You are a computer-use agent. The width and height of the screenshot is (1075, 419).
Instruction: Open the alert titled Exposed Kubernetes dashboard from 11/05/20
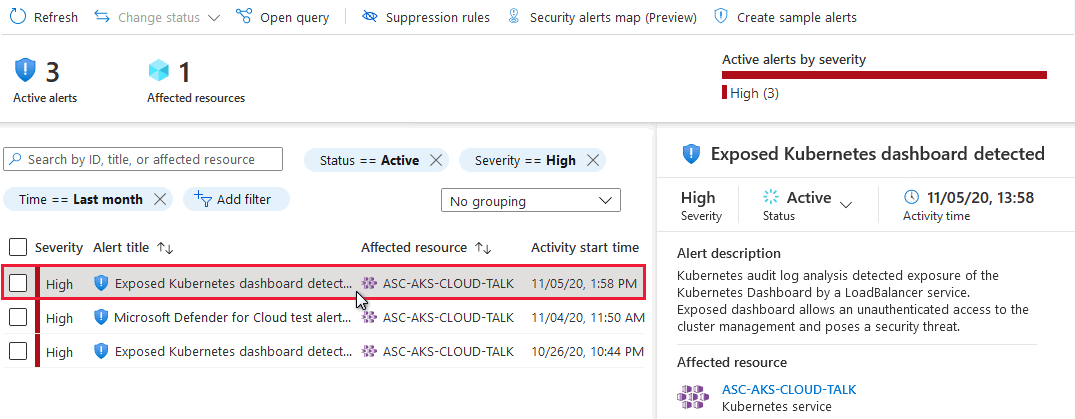(234, 283)
